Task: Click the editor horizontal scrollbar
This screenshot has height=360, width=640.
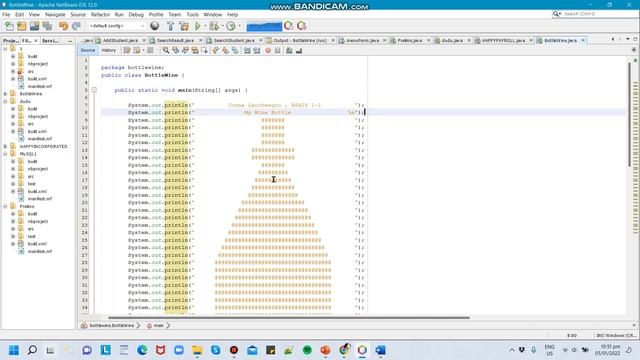Action: (x=289, y=318)
